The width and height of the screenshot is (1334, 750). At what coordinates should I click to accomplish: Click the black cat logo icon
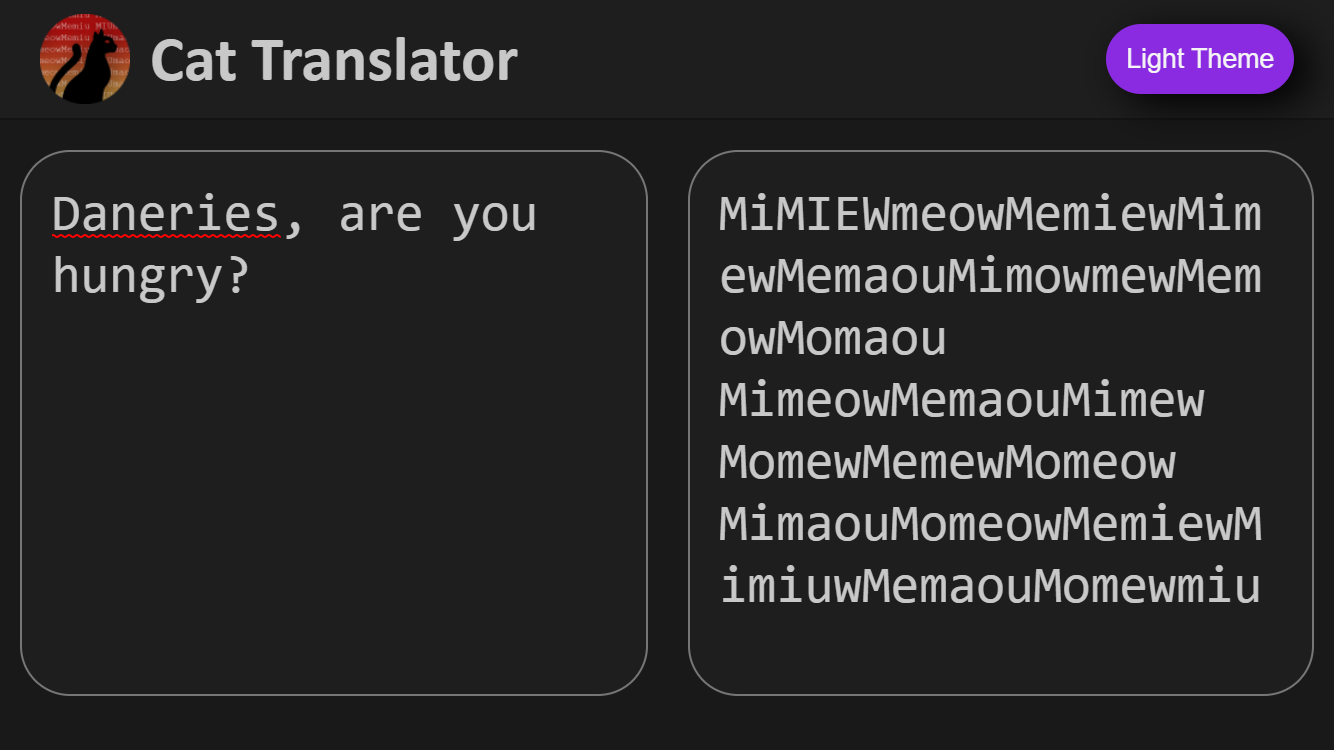(85, 59)
